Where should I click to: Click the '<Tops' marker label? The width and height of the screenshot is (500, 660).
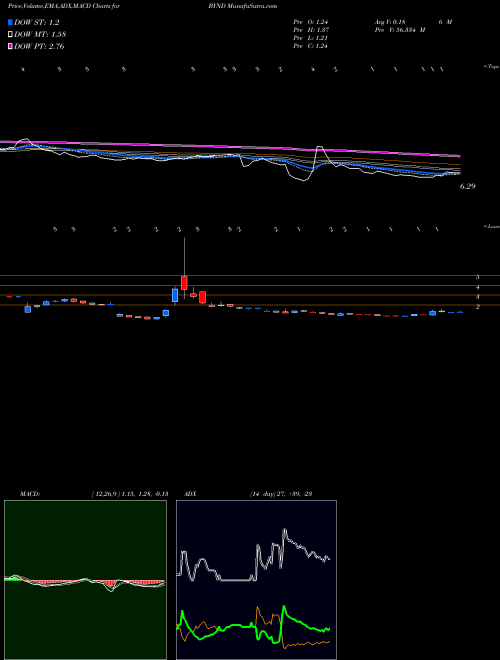[492, 67]
